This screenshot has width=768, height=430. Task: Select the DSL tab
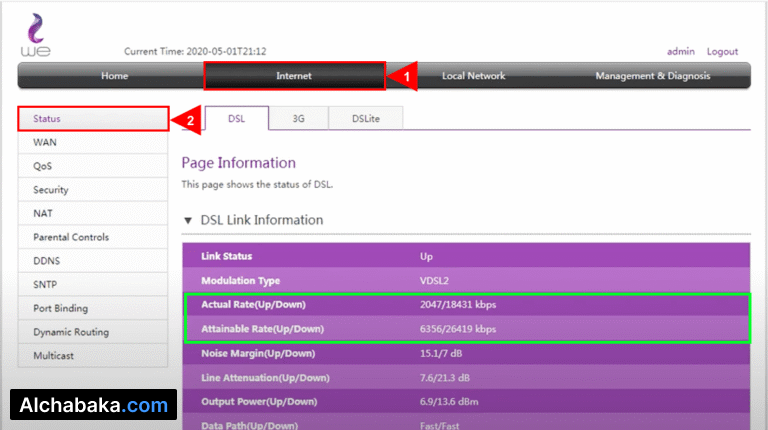coord(236,118)
